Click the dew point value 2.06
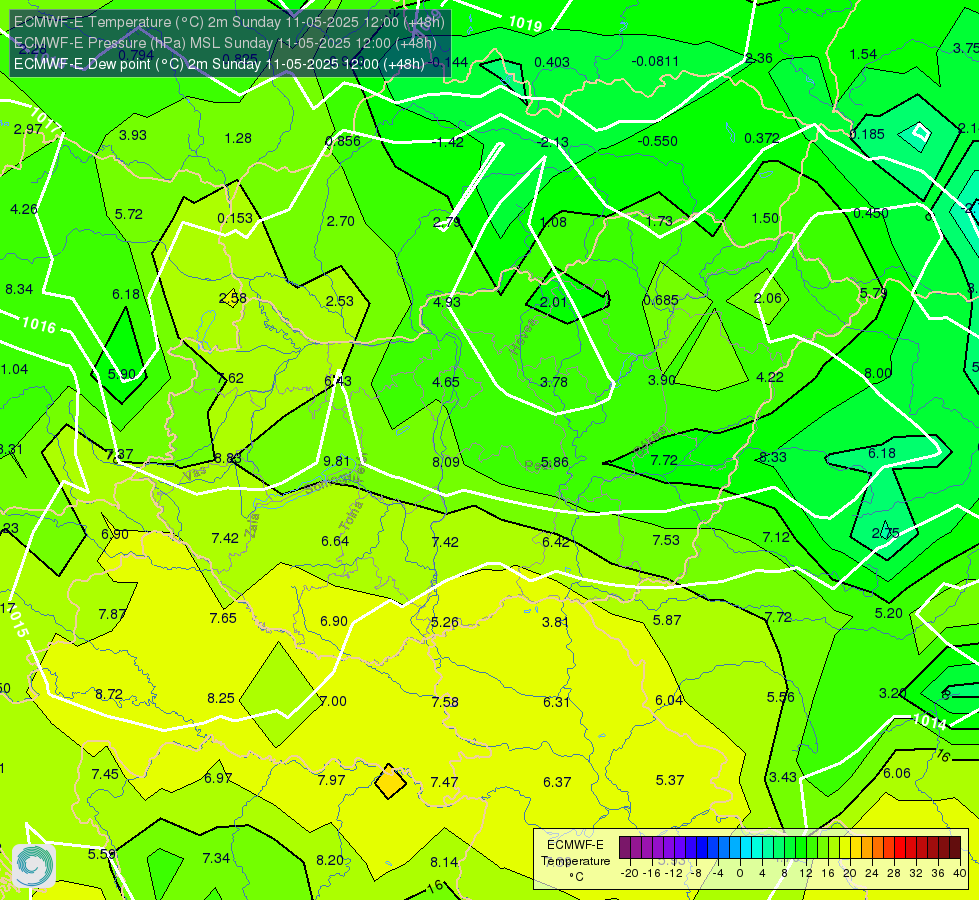Viewport: 979px width, 900px height. (x=767, y=298)
